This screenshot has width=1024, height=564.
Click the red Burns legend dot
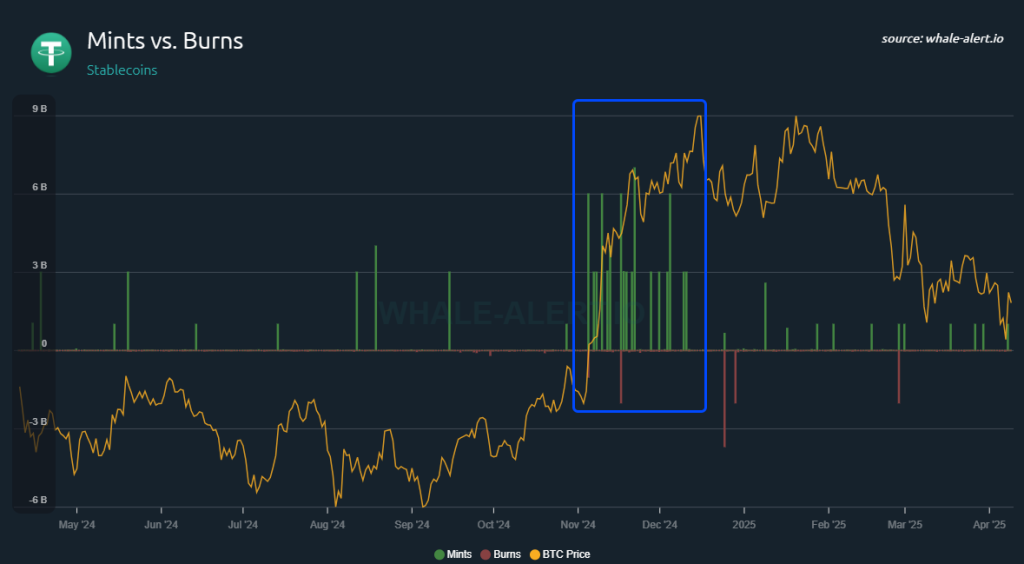point(485,554)
